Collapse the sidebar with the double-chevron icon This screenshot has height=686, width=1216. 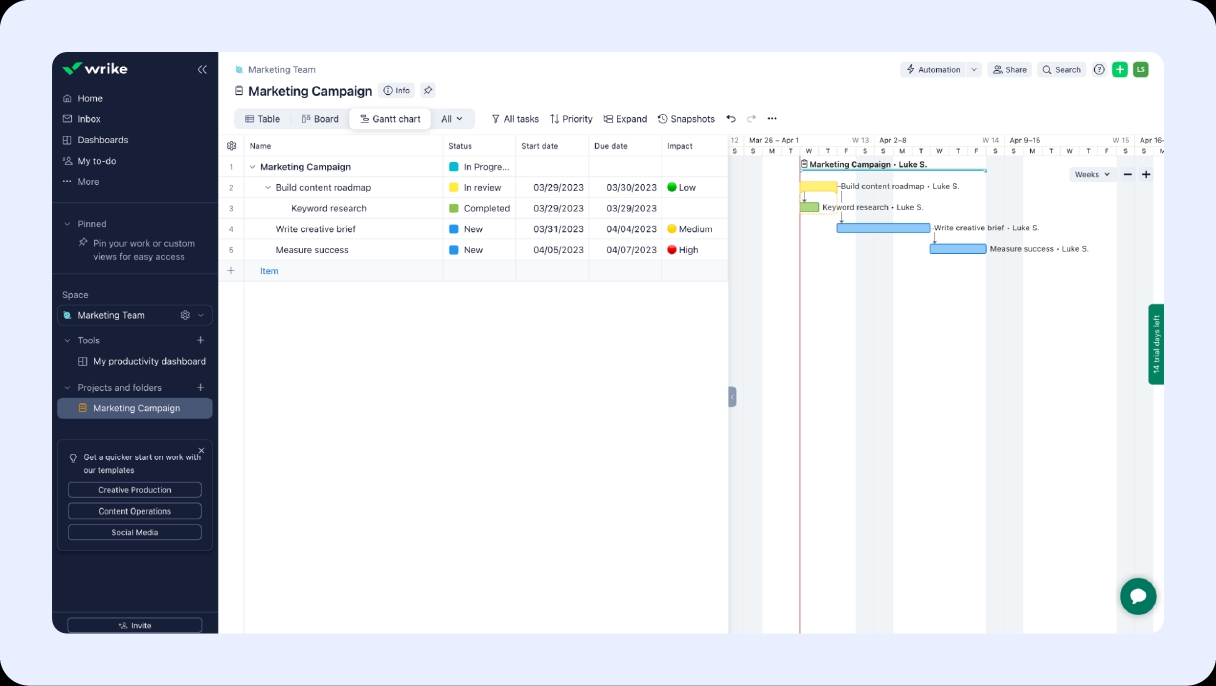(202, 69)
